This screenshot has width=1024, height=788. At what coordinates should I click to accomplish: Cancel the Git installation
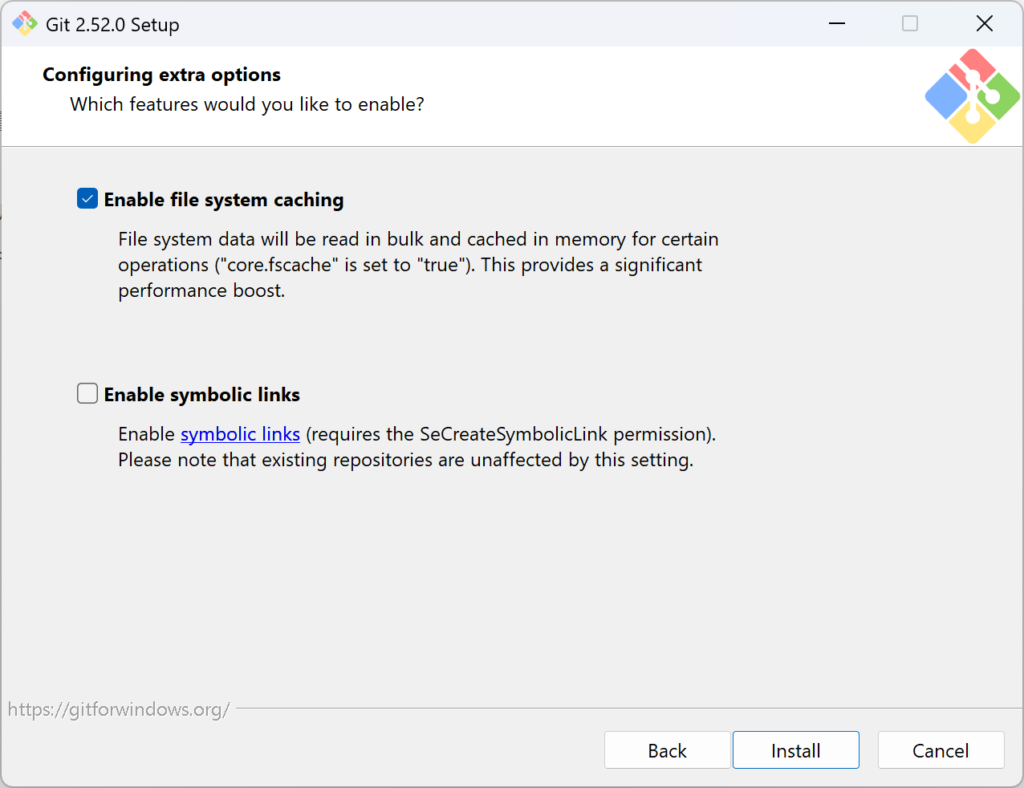click(x=940, y=750)
